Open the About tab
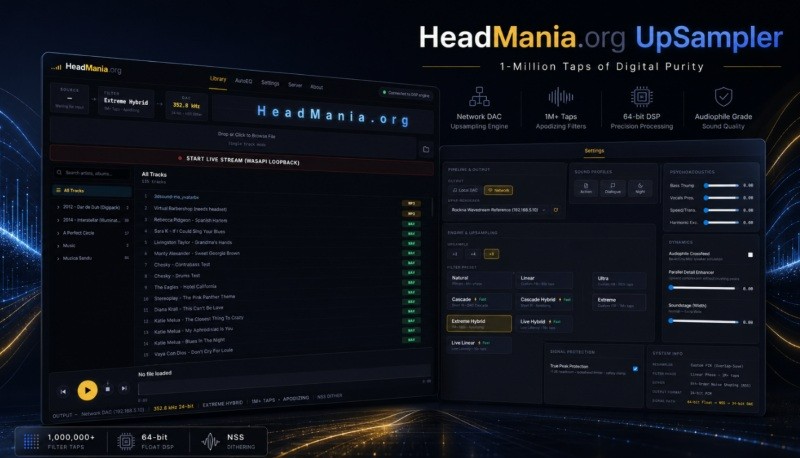The image size is (800, 458). point(316,87)
